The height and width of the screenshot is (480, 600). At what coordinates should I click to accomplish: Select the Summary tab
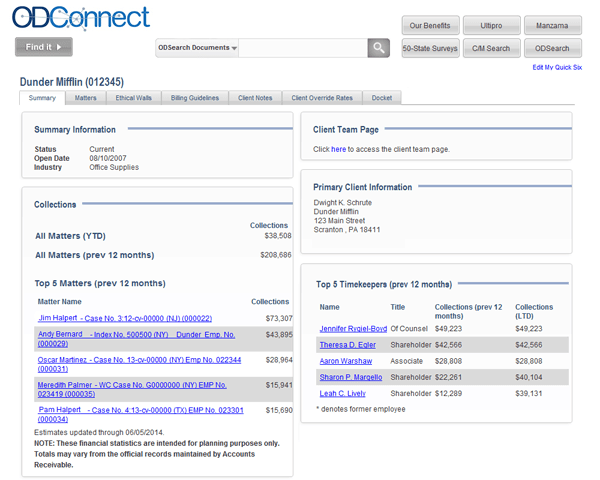click(x=42, y=98)
